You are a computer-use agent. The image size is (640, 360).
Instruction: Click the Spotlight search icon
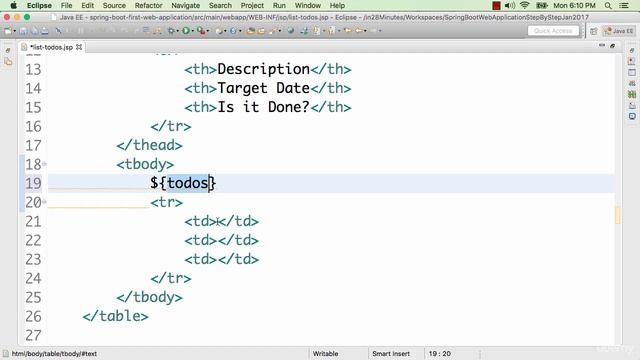click(x=608, y=5)
